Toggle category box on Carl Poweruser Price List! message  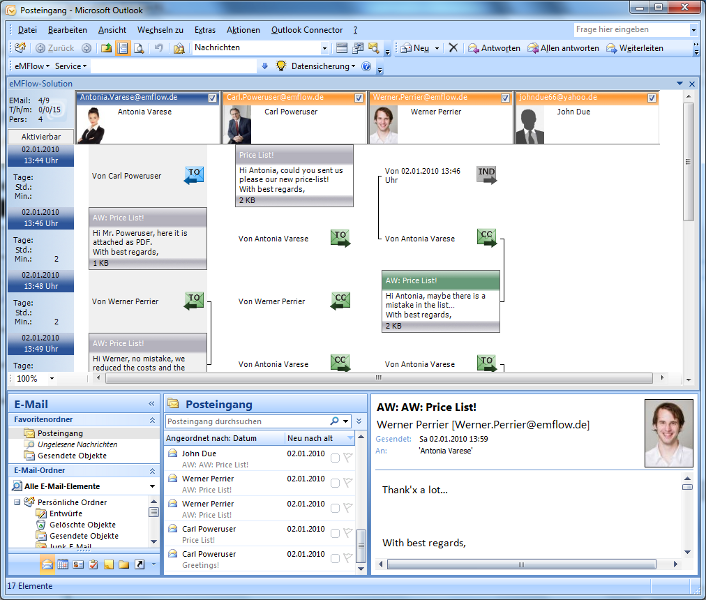335,533
